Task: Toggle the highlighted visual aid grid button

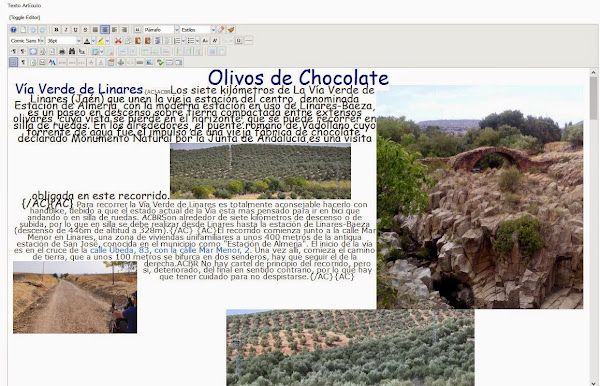Action: (13, 62)
